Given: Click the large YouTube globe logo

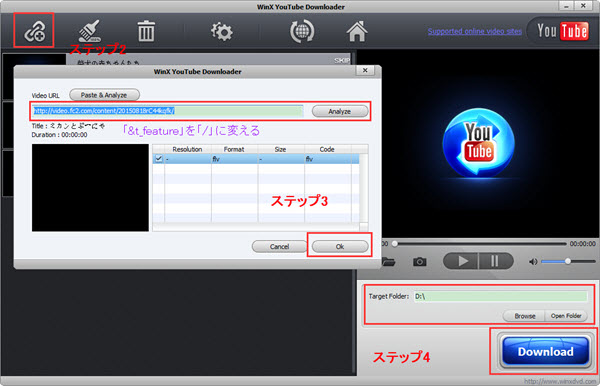Looking at the screenshot, I should click(x=478, y=143).
